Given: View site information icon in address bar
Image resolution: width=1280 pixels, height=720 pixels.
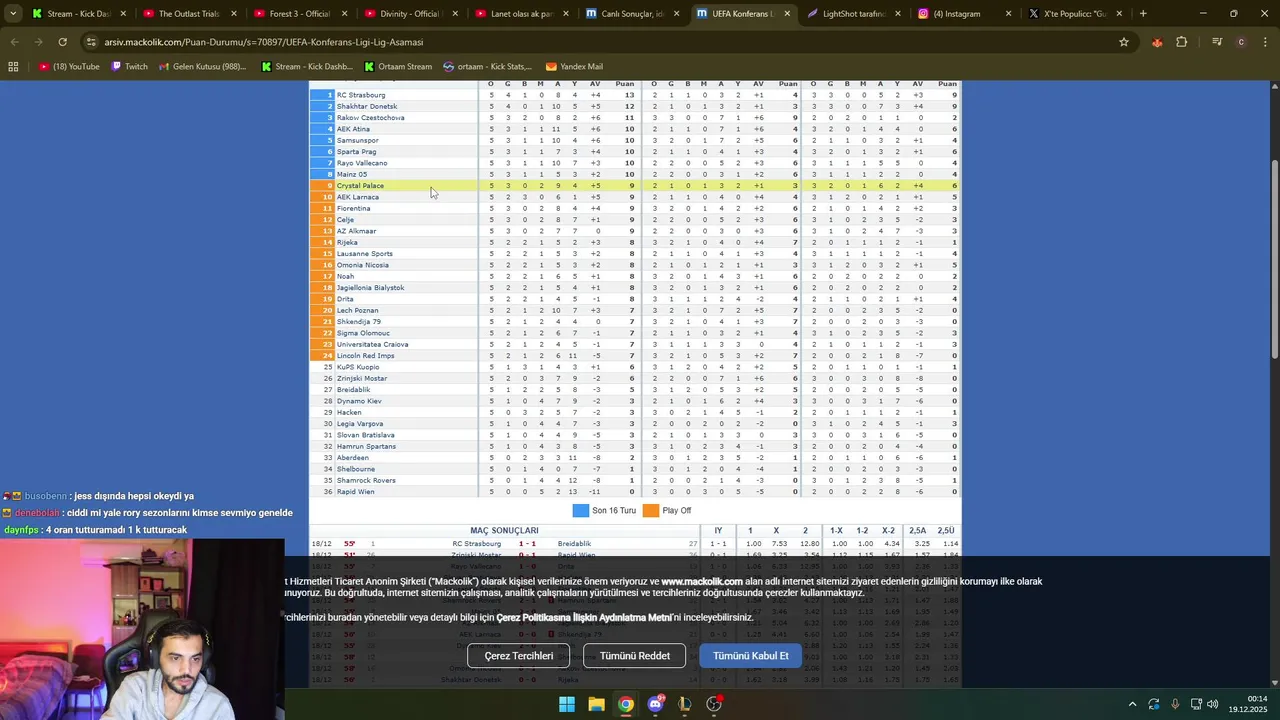Looking at the screenshot, I should pyautogui.click(x=92, y=42).
